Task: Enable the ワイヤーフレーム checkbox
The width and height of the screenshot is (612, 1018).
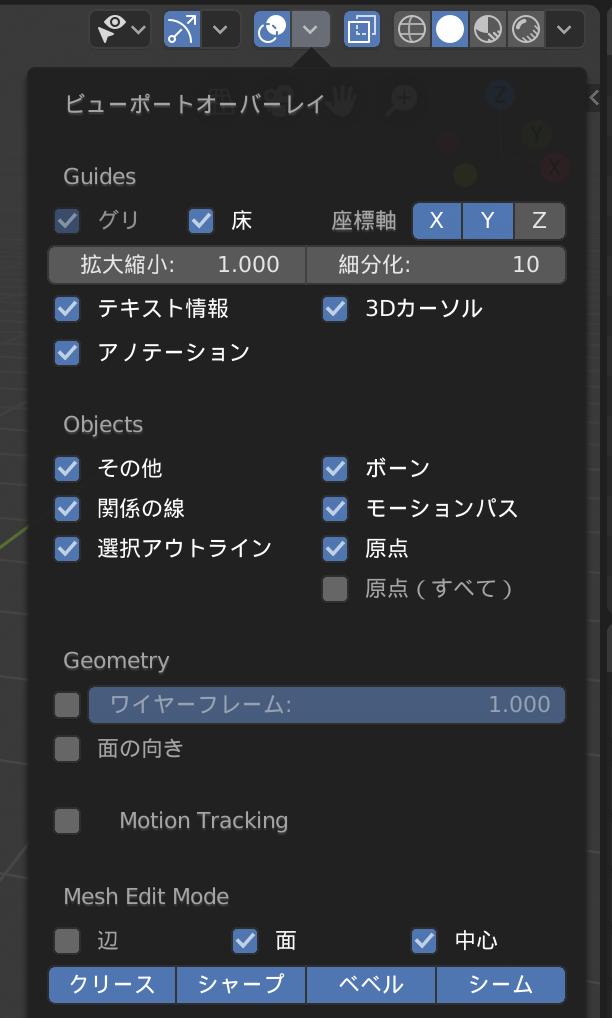Action: click(67, 705)
